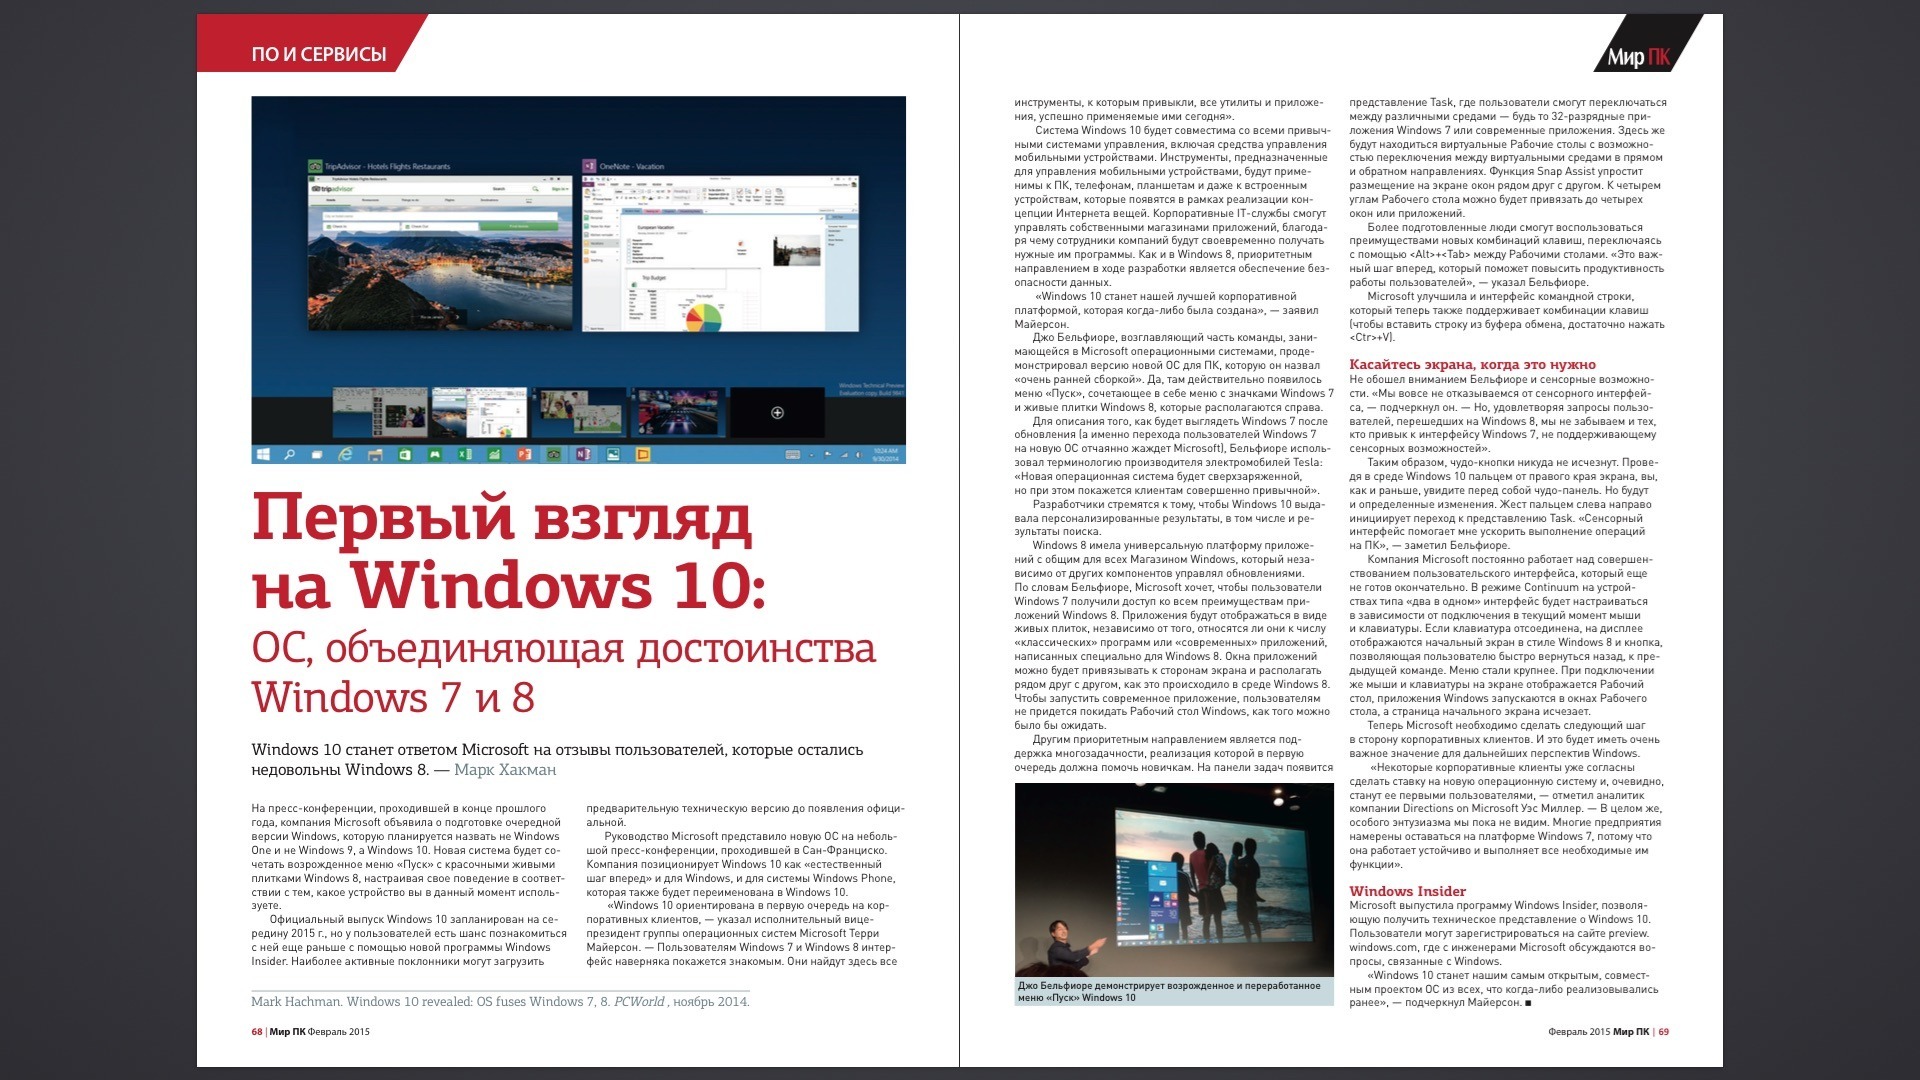Image resolution: width=1920 pixels, height=1080 pixels.
Task: Click the green Finance chart icon in the pictured taskbar
Action: [494, 454]
